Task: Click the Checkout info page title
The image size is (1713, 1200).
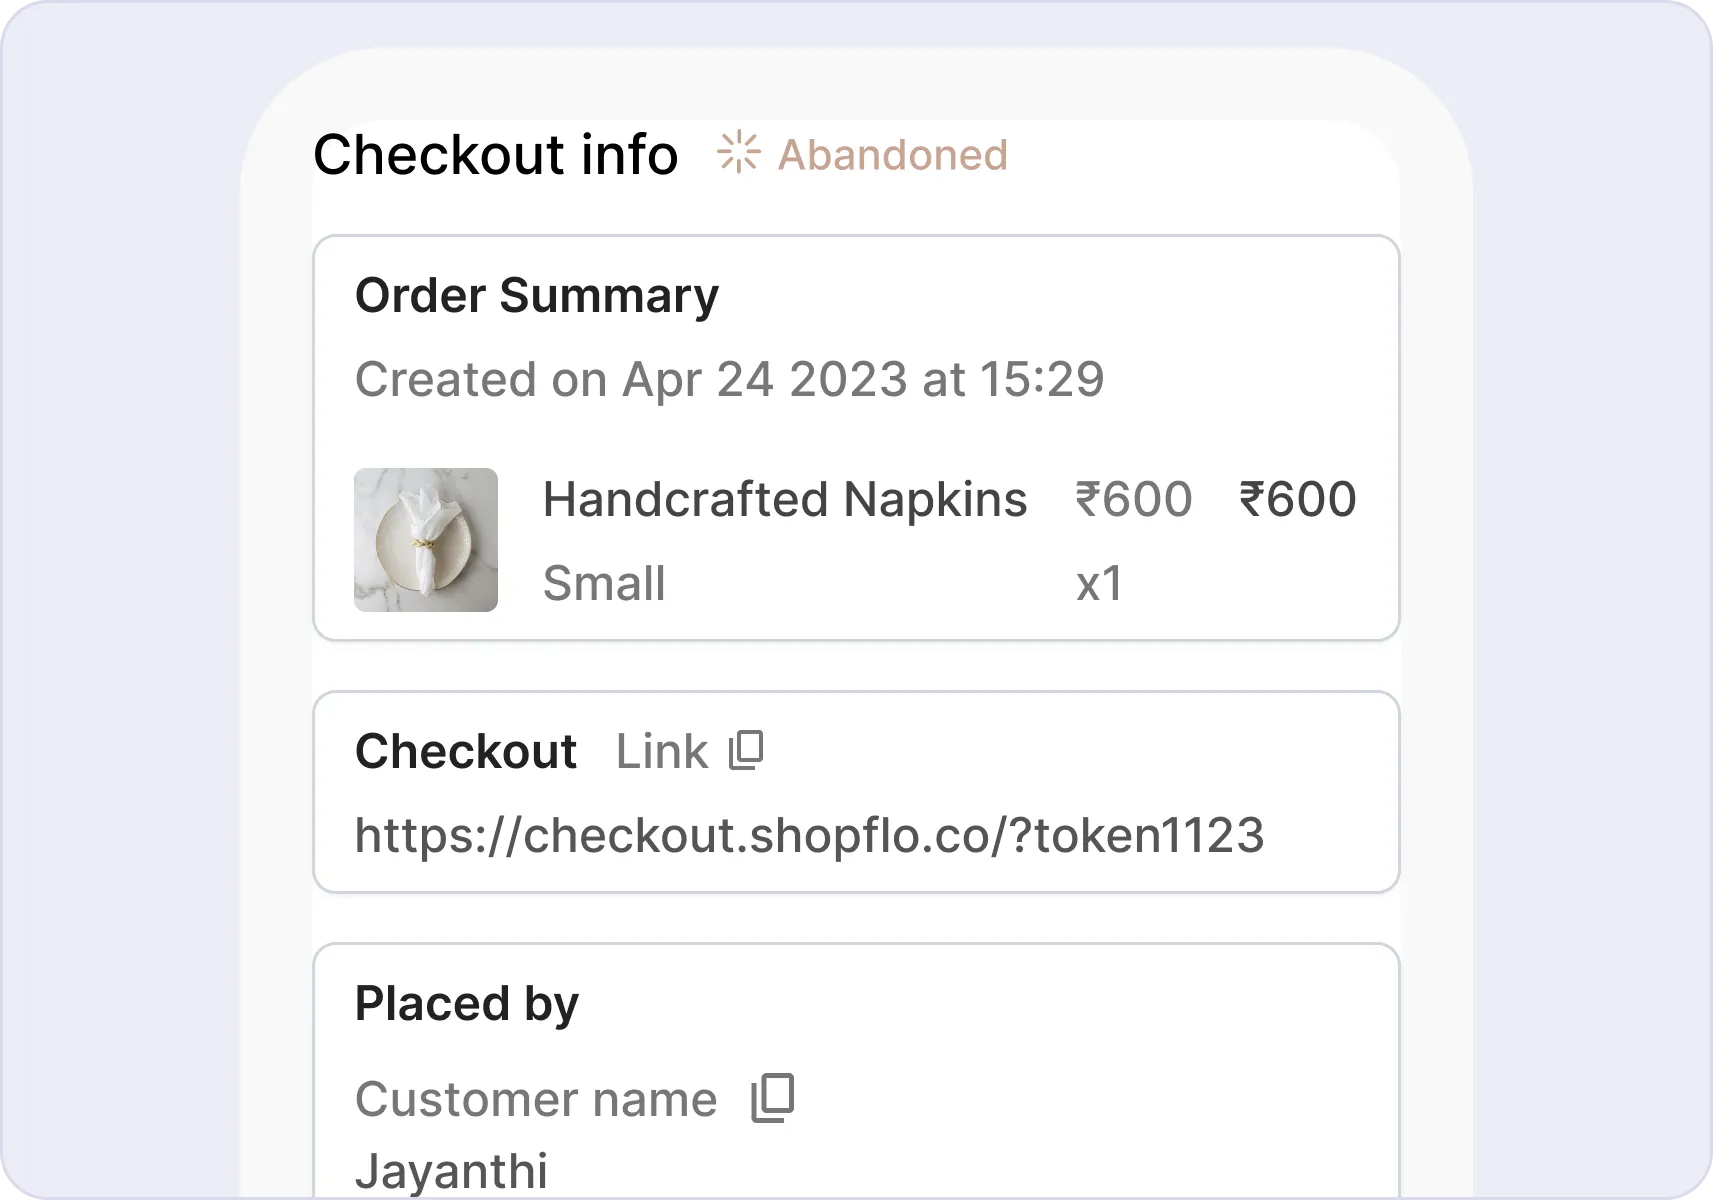Action: coord(496,154)
